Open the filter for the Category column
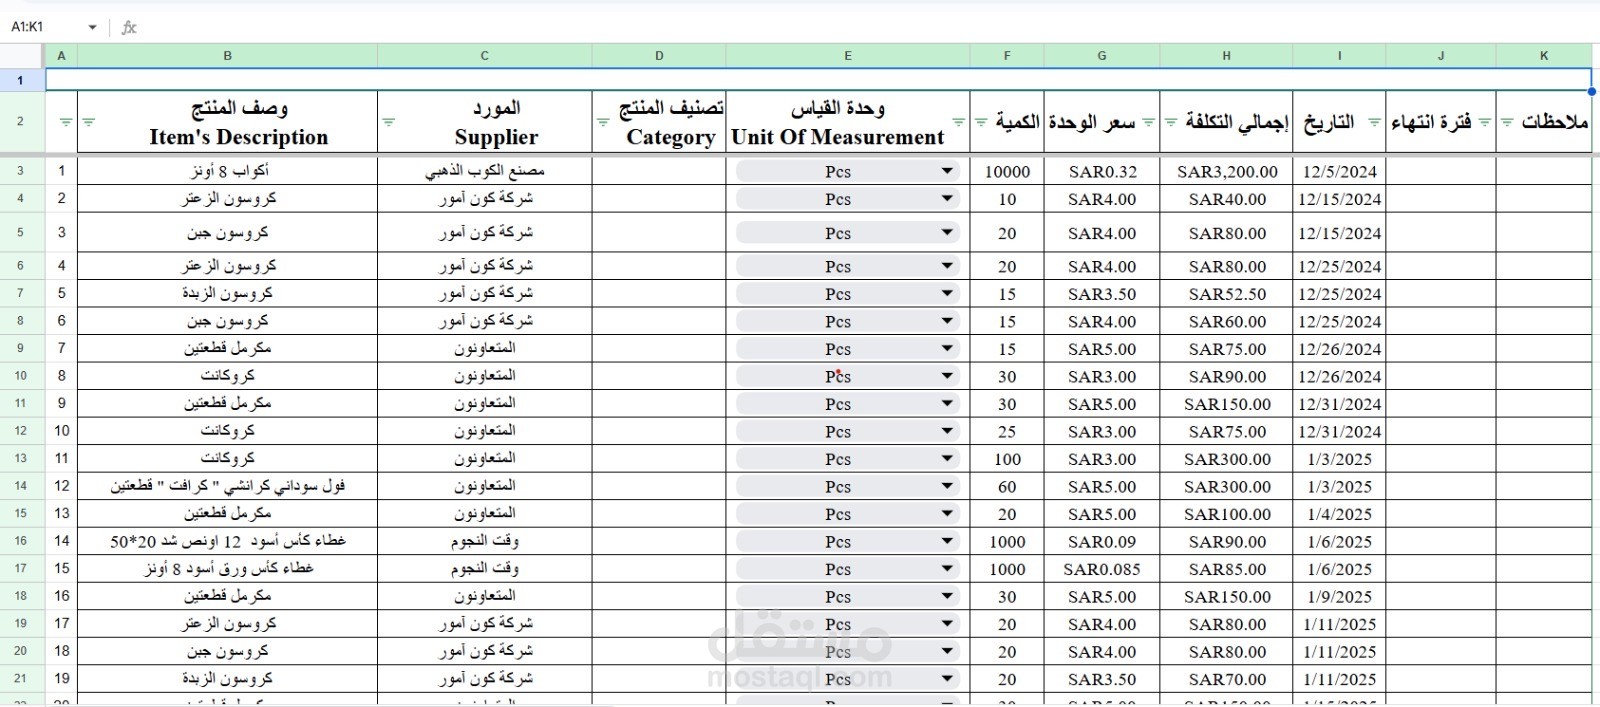Image resolution: width=1600 pixels, height=707 pixels. point(603,122)
